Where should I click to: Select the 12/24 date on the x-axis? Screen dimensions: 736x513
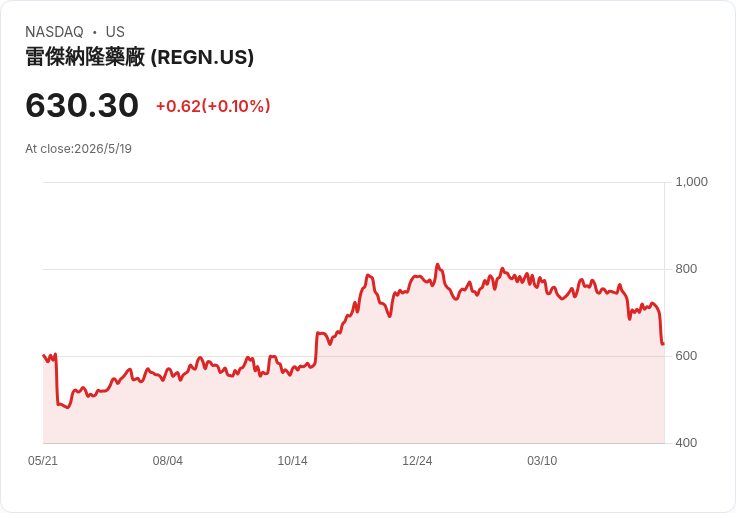pos(417,460)
